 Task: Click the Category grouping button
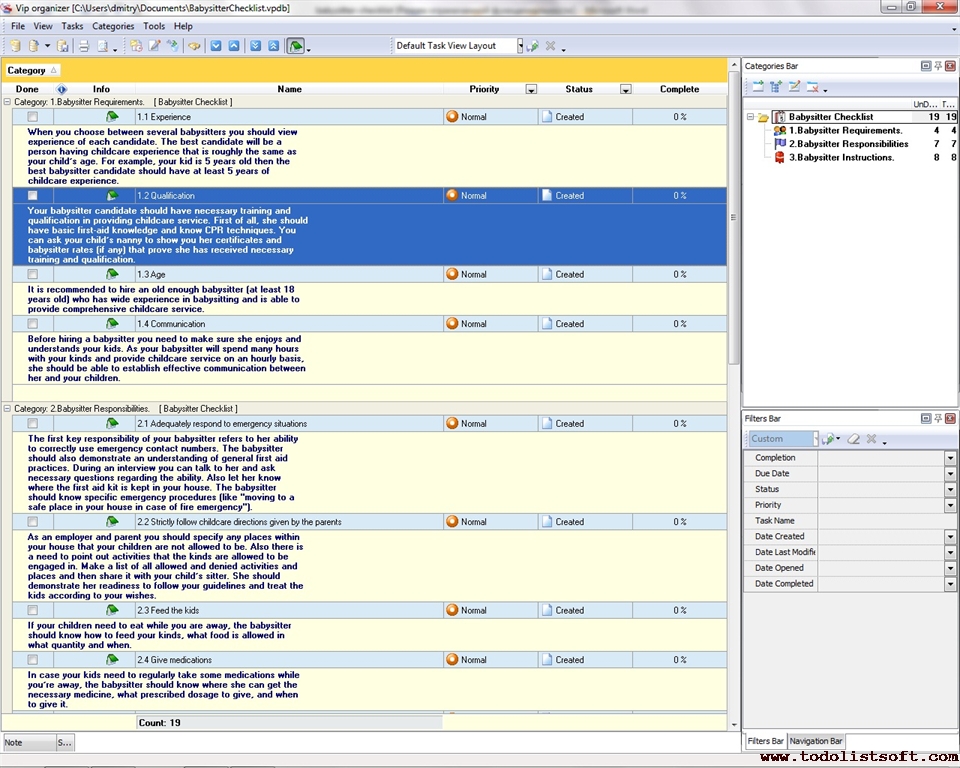32,70
